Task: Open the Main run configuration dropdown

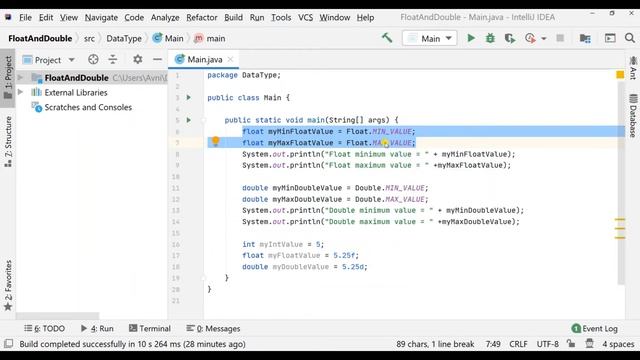Action: (x=429, y=38)
